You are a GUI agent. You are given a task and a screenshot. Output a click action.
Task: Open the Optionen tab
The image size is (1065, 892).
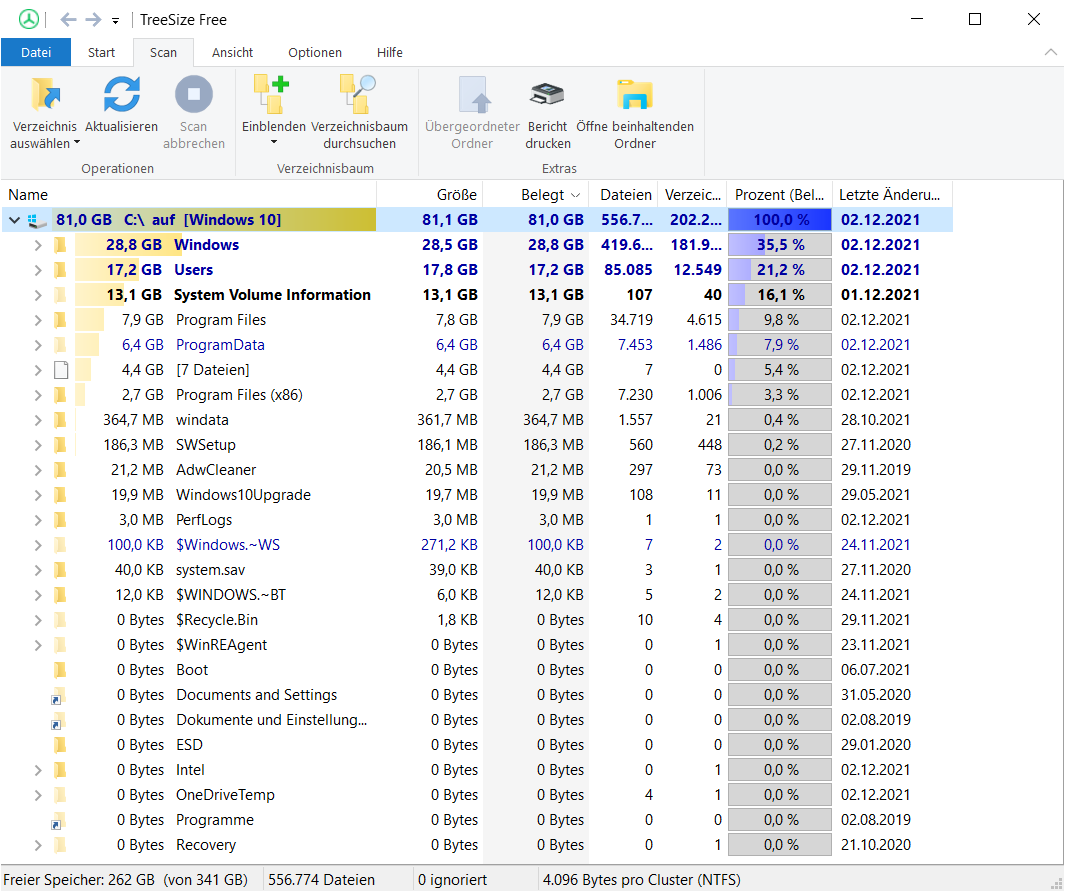314,52
